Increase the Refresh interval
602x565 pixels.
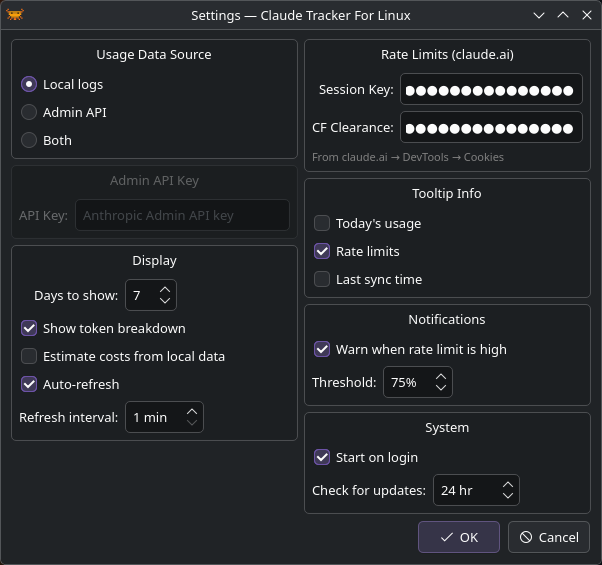tap(192, 412)
